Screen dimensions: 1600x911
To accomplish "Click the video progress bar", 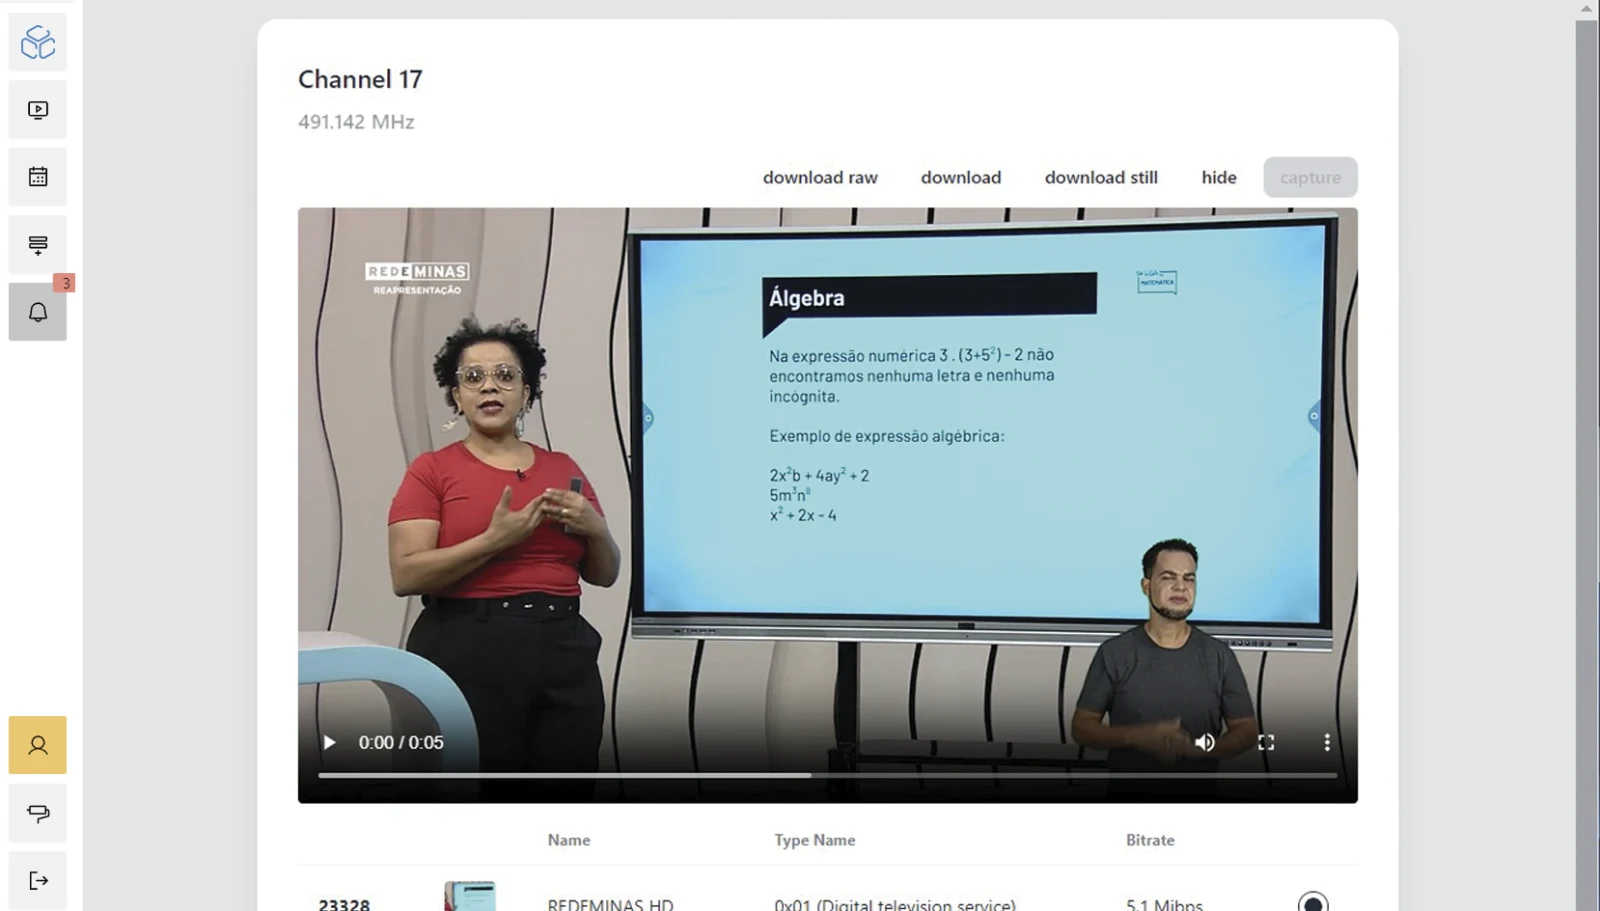I will pyautogui.click(x=828, y=775).
